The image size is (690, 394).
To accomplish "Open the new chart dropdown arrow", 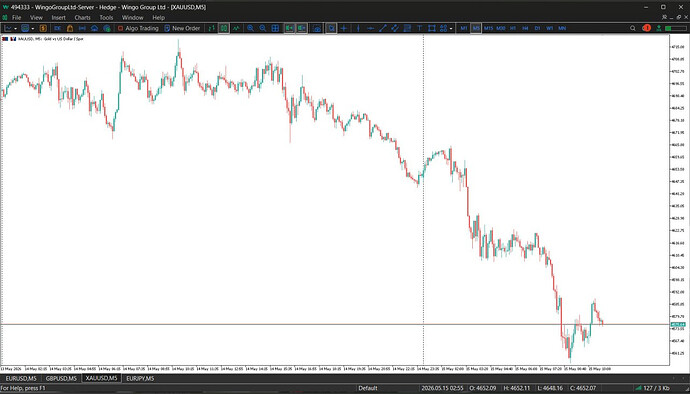I will coord(15,28).
